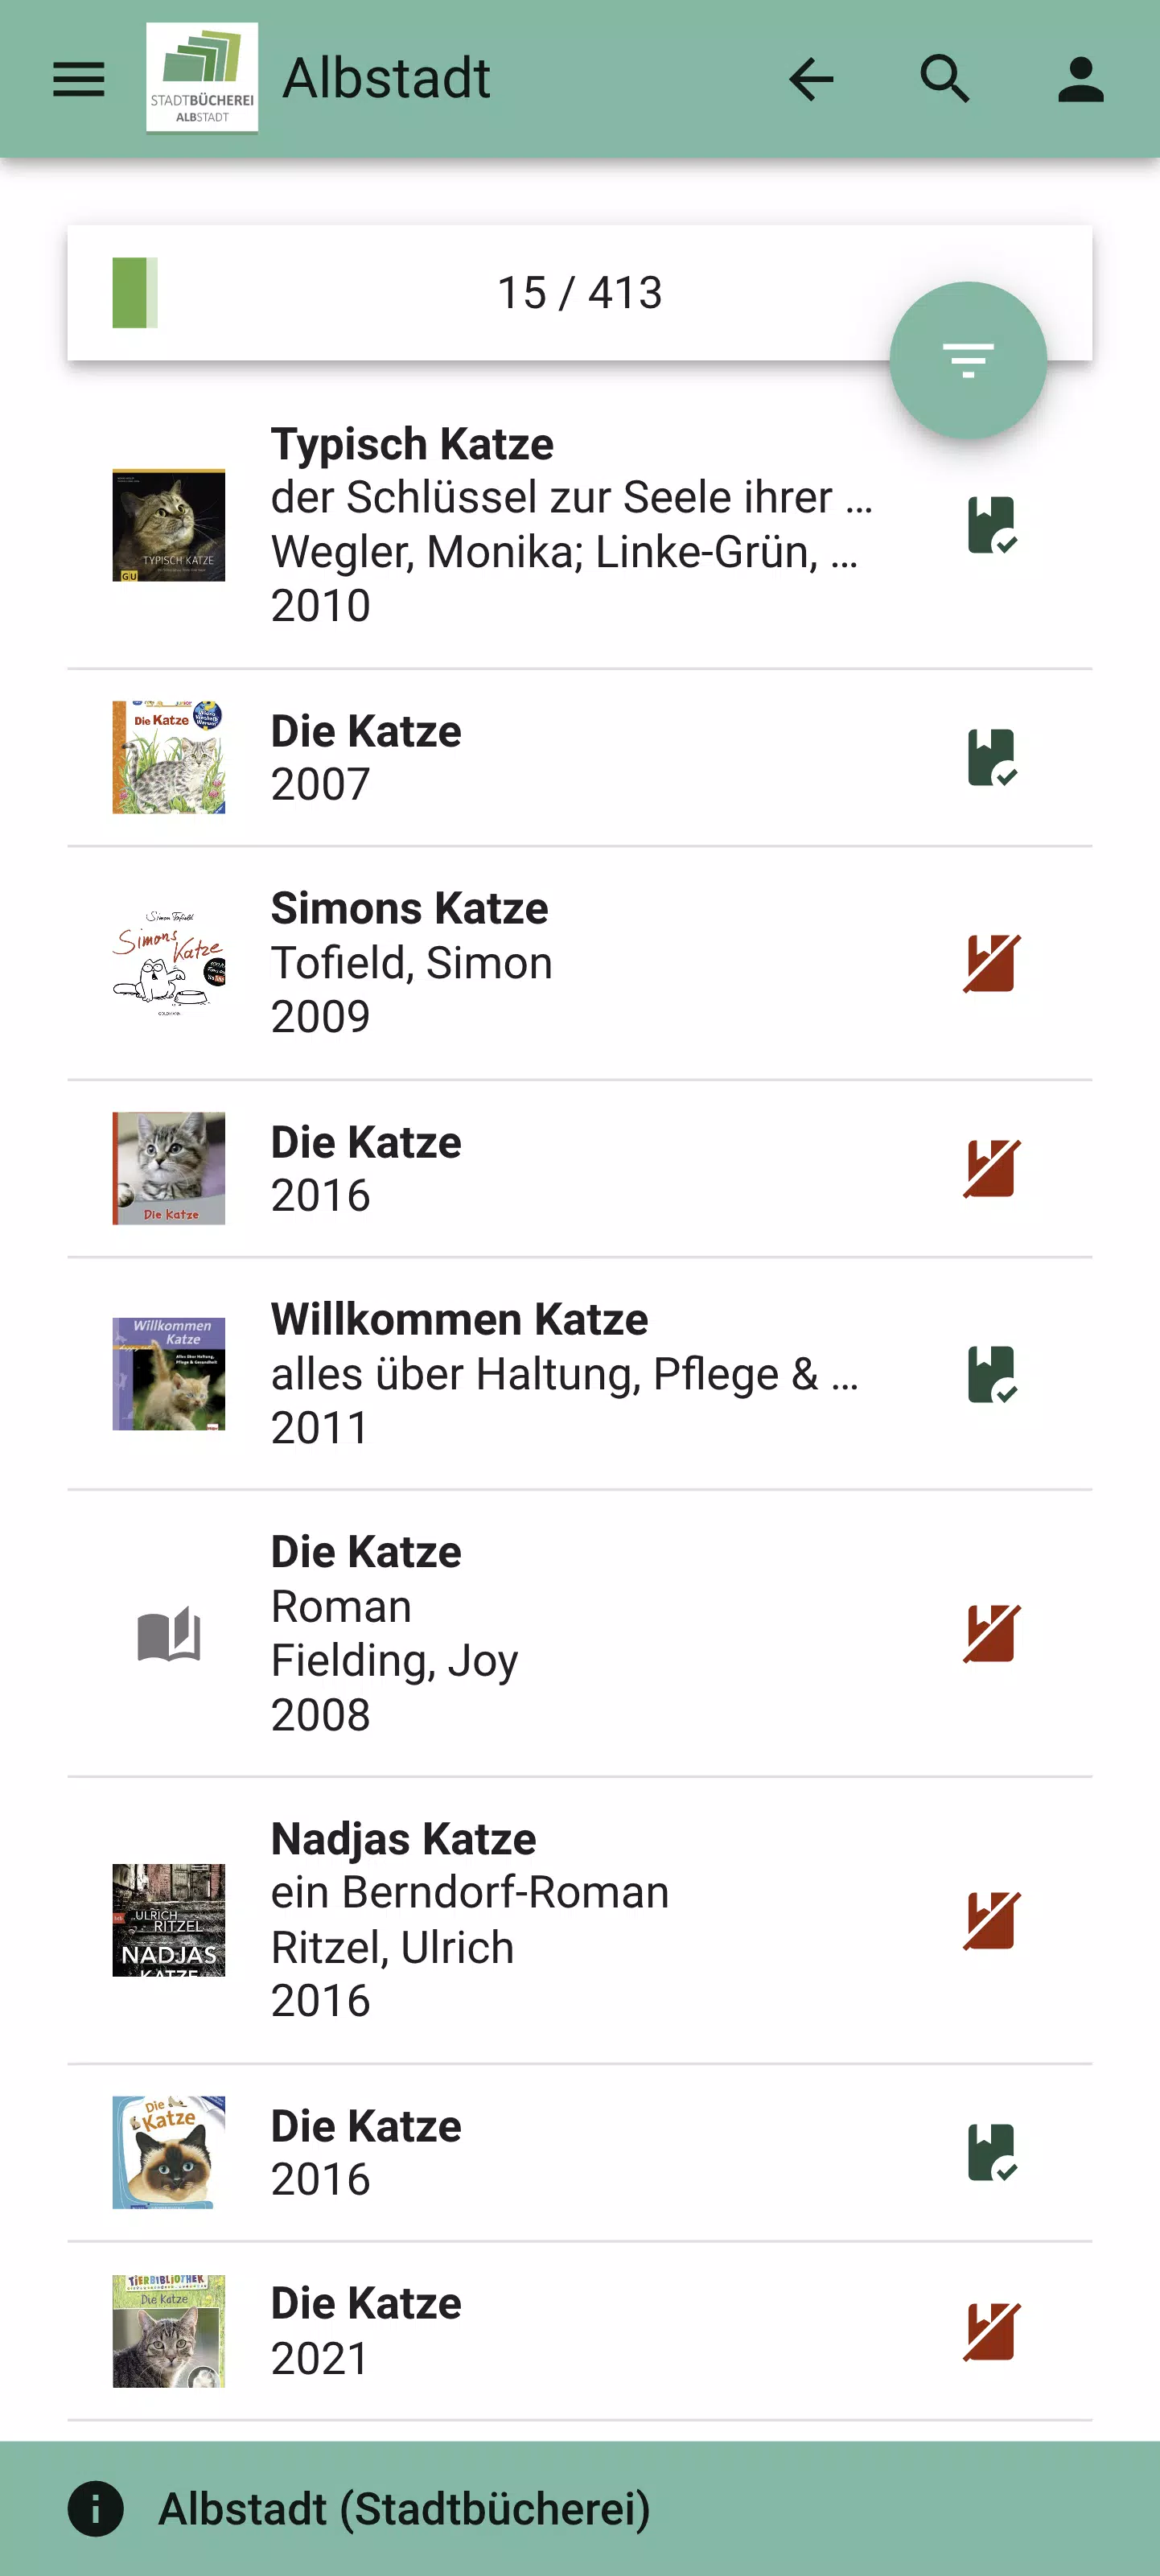
Task: Select Nadjas Katze ein Berndorf-Roman entry
Action: 469,1919
